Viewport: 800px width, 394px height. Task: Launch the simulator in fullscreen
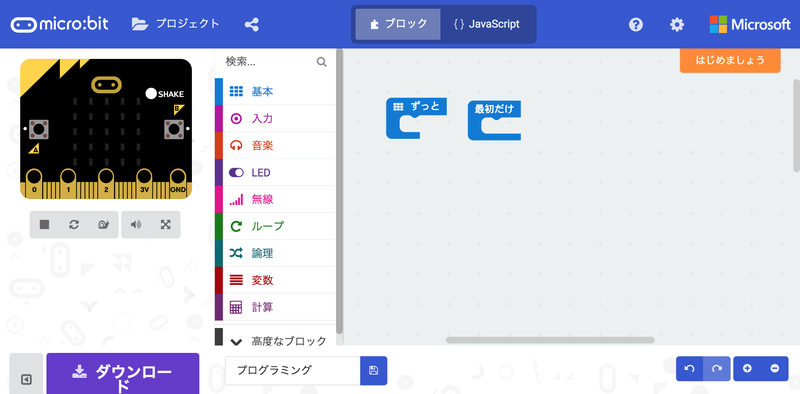(x=165, y=225)
